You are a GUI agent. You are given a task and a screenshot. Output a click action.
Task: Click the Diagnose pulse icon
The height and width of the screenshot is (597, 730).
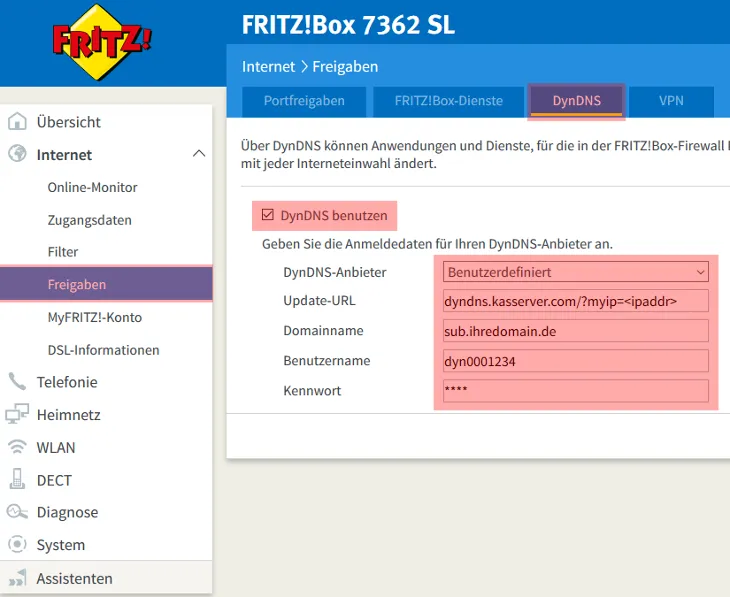tap(17, 511)
